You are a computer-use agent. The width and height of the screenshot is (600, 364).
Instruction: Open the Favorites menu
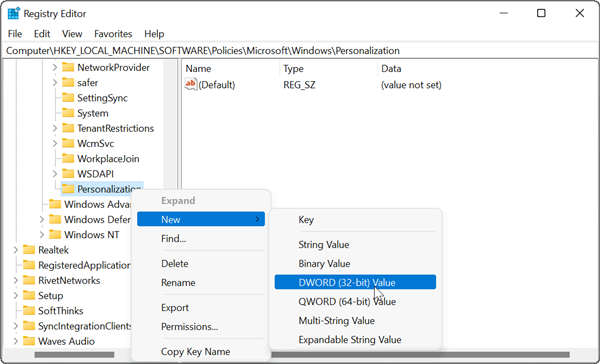pos(113,34)
